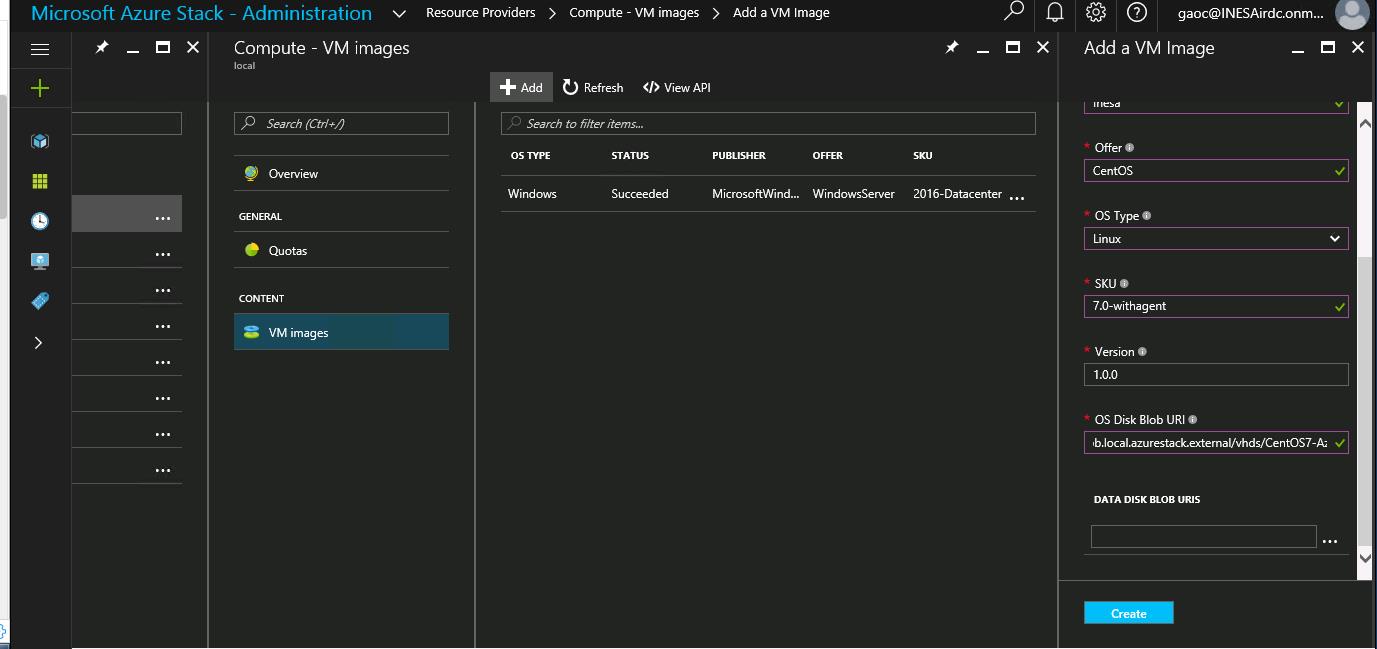Open ellipsis next to data disk URI field
1377x649 pixels.
click(1330, 540)
